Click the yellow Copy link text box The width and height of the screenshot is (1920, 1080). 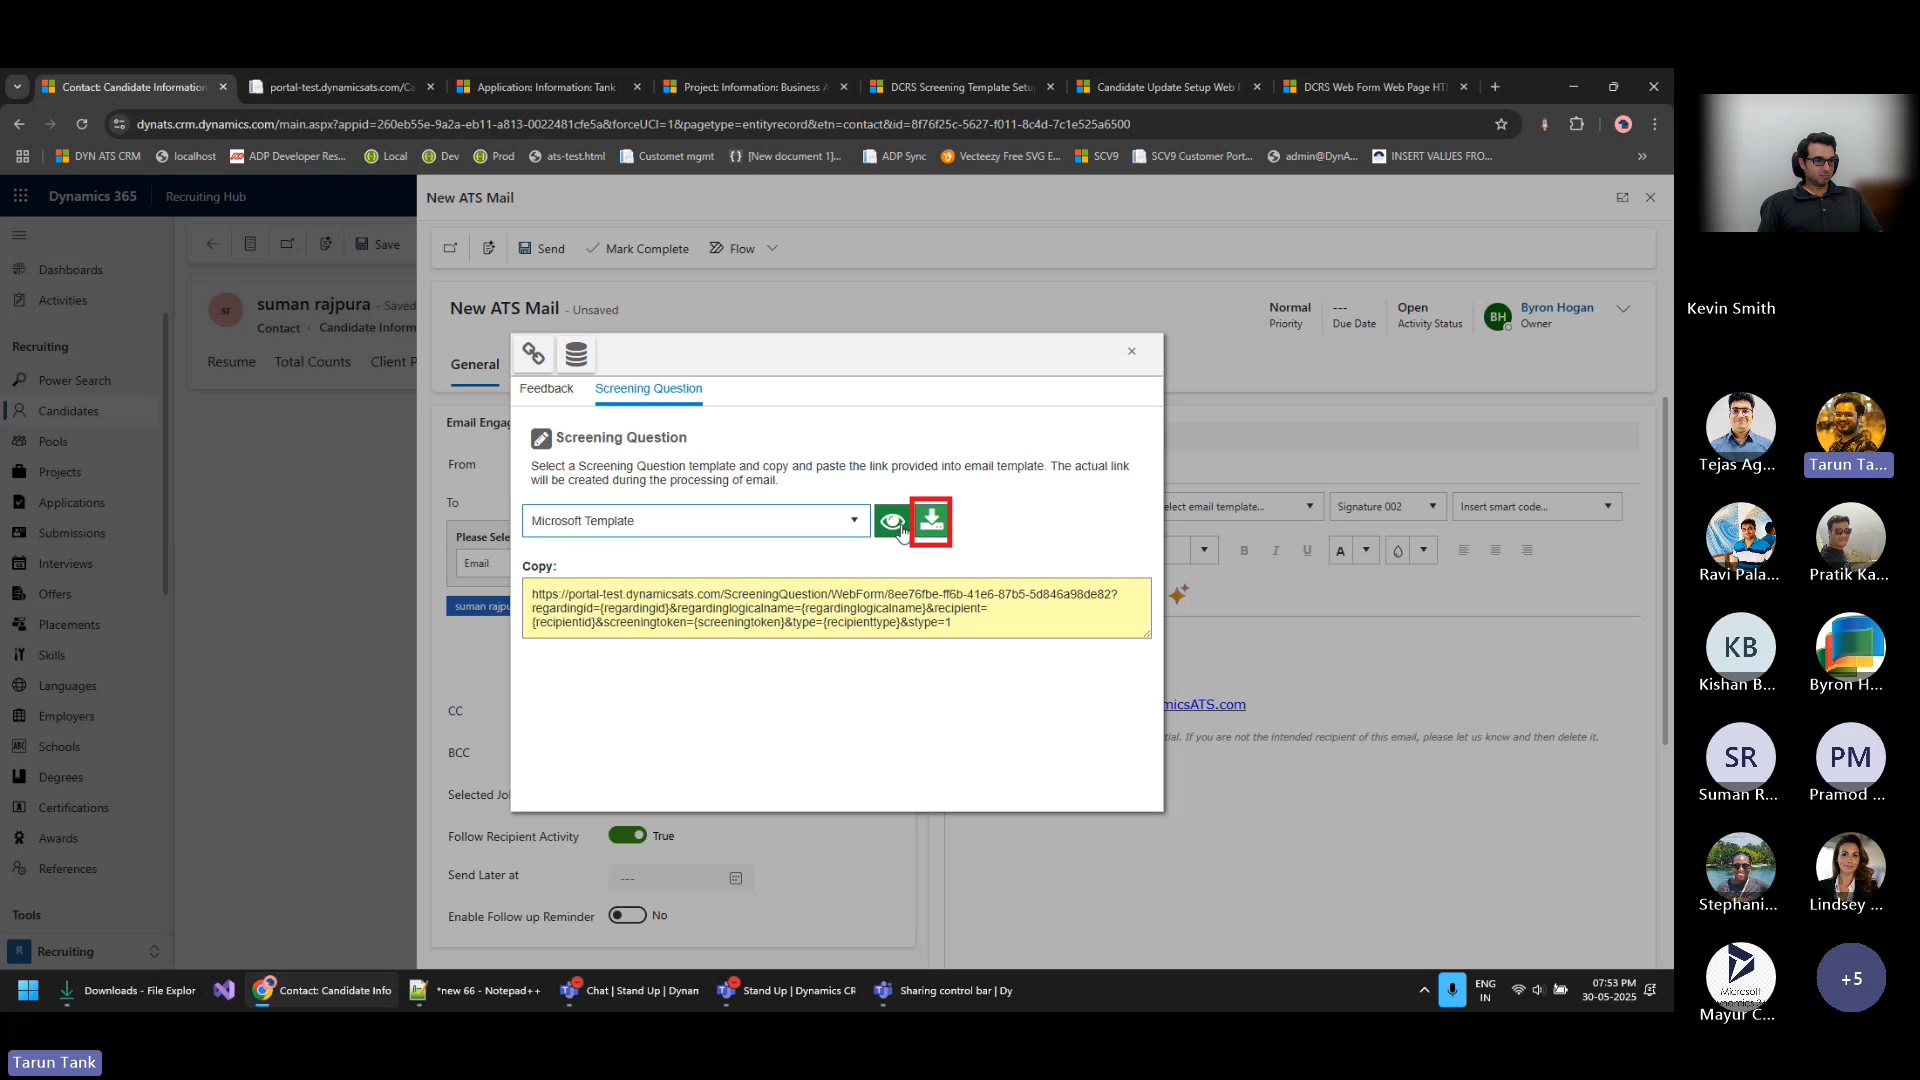pos(836,608)
